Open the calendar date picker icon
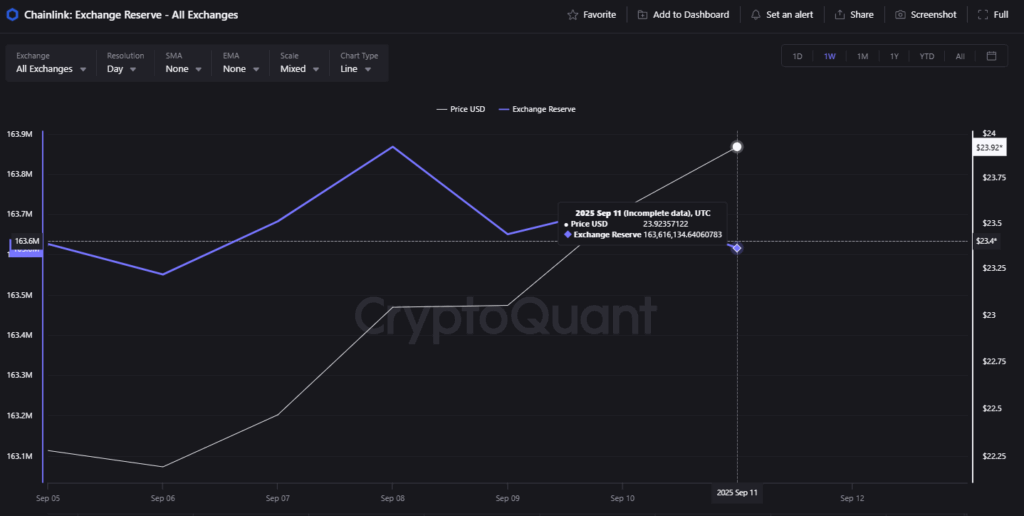This screenshot has height=516, width=1024. pyautogui.click(x=991, y=56)
